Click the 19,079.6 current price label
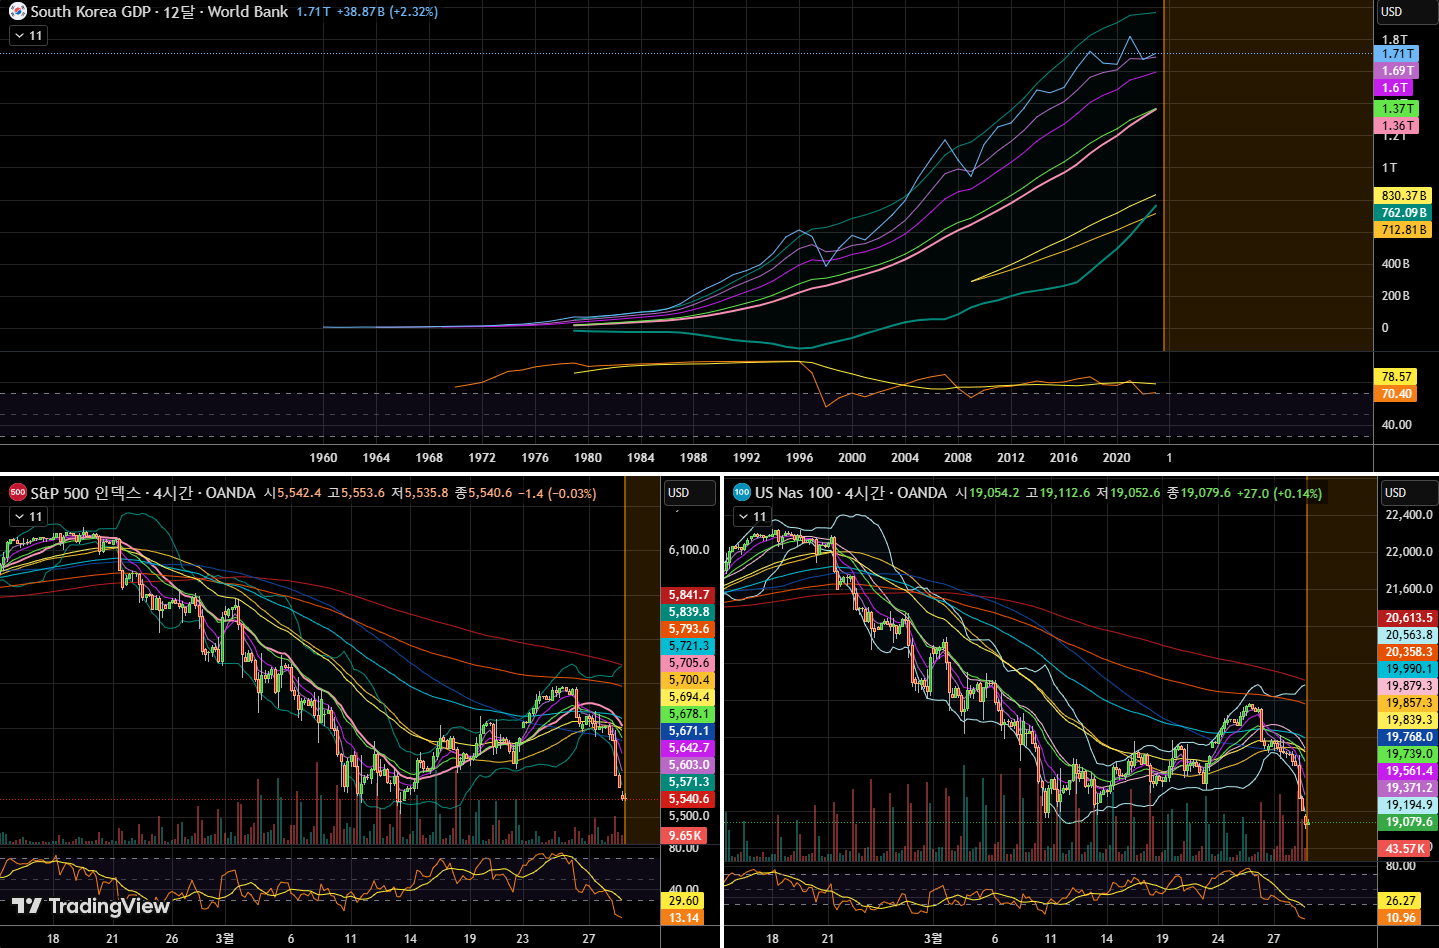This screenshot has width=1439, height=948. click(x=1408, y=822)
